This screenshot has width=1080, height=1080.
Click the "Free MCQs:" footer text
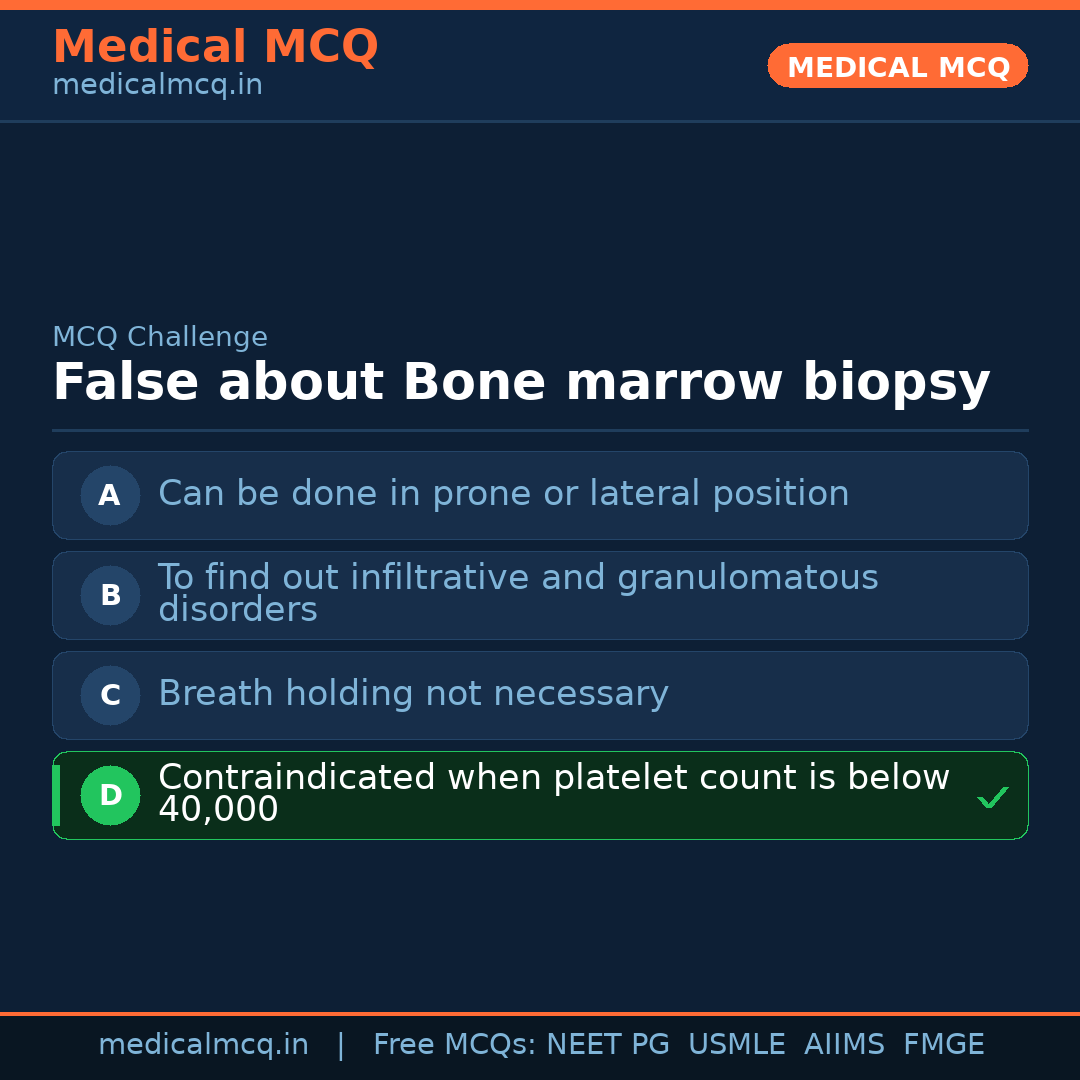point(454,1045)
